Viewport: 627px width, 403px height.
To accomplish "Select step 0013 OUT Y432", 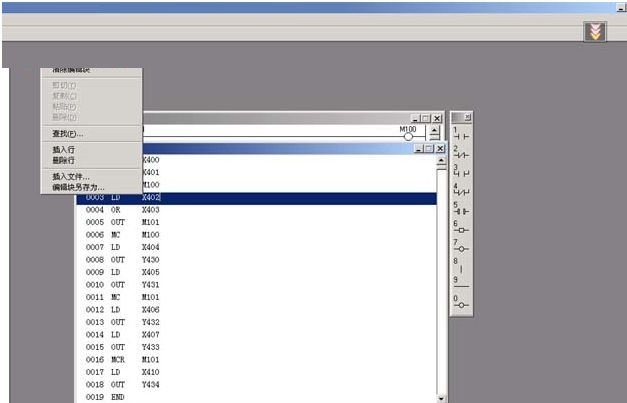I will pos(256,322).
